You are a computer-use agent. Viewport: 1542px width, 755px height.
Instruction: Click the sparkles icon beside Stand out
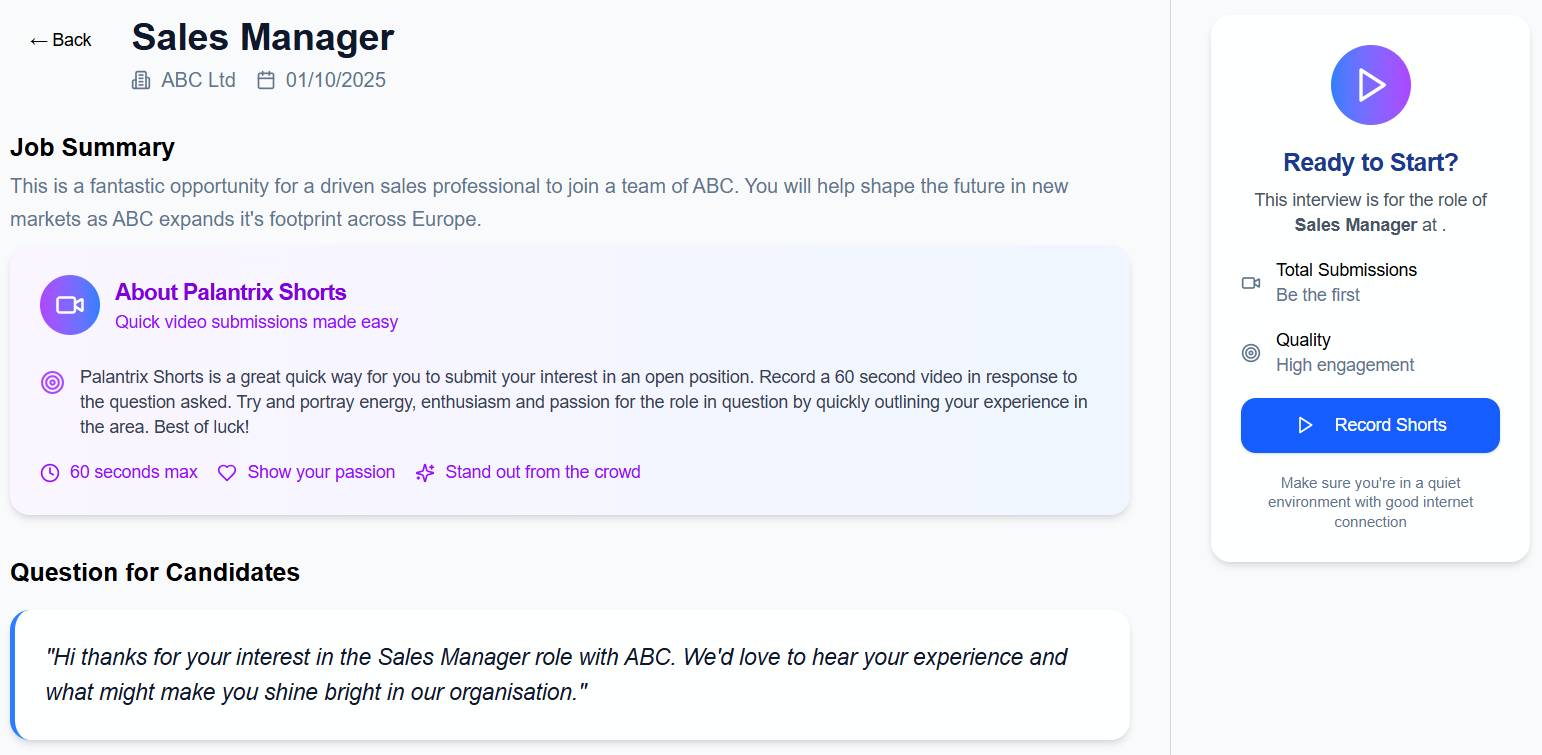click(x=425, y=473)
